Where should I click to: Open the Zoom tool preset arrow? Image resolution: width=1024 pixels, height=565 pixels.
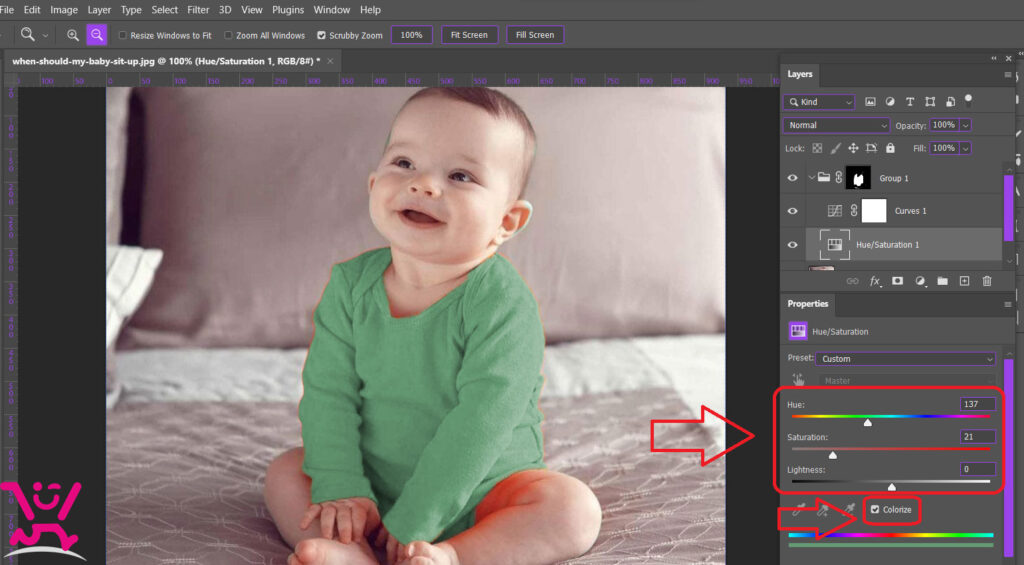point(45,35)
